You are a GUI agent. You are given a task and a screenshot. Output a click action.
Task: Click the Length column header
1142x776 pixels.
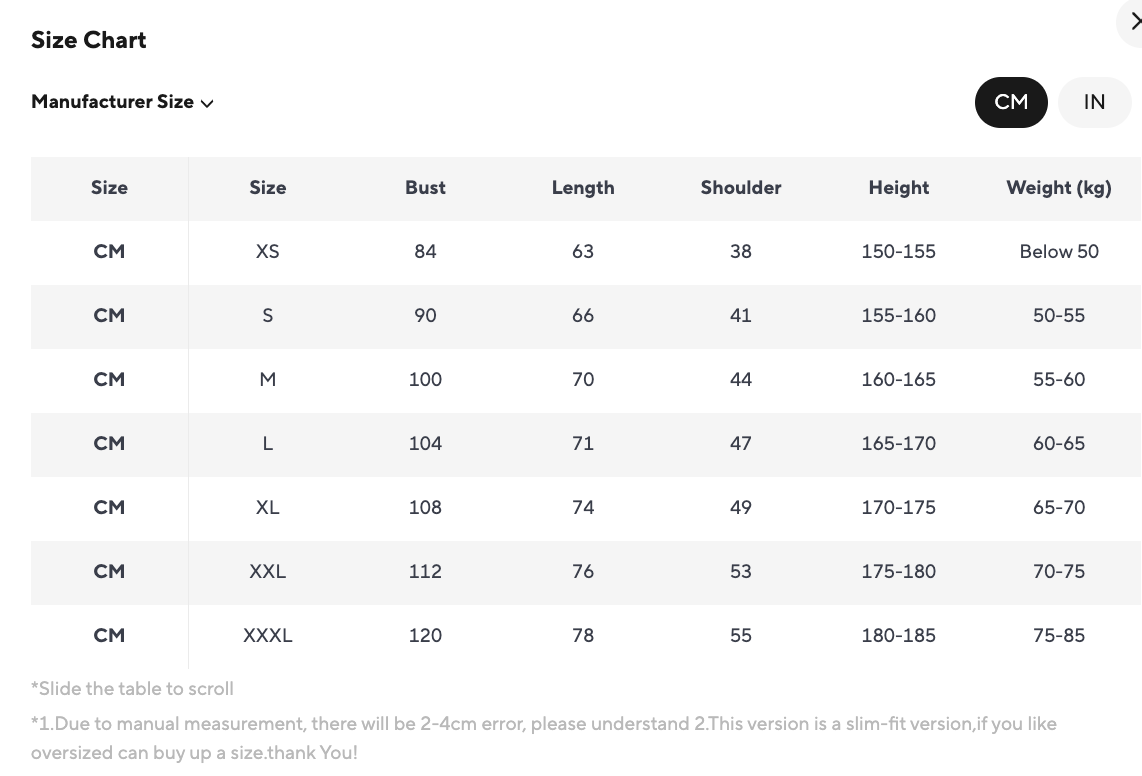pos(583,188)
